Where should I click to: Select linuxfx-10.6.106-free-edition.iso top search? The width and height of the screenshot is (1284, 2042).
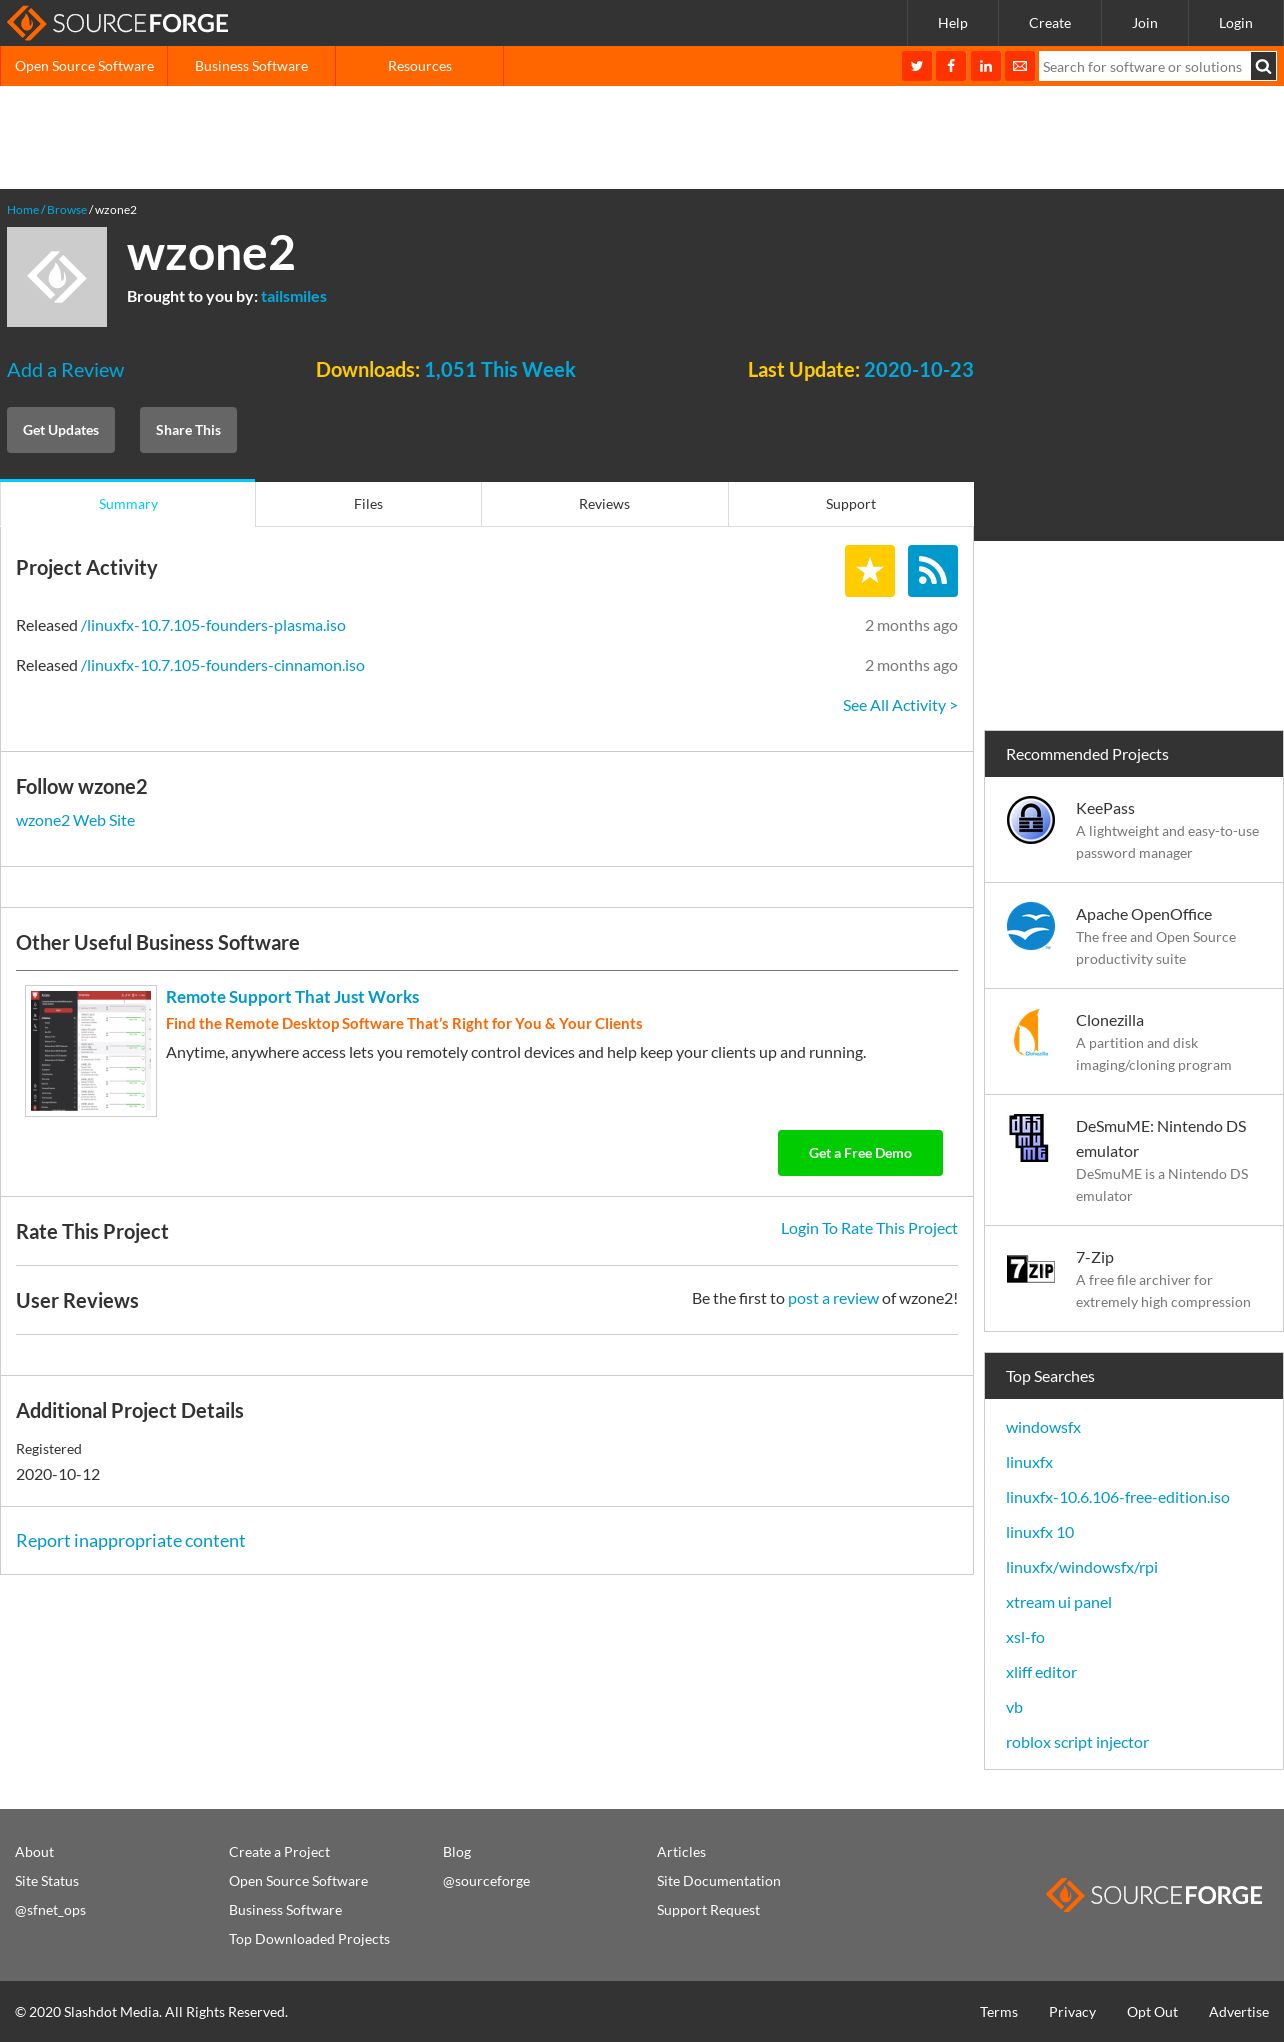pos(1118,1497)
